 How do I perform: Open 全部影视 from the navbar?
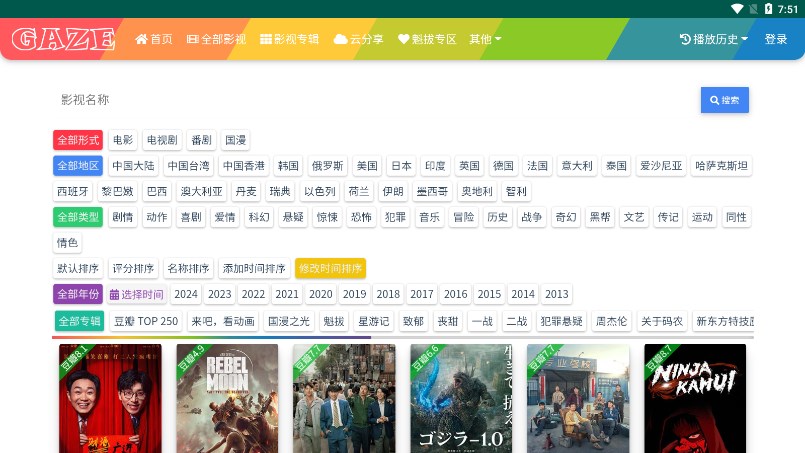click(x=216, y=39)
